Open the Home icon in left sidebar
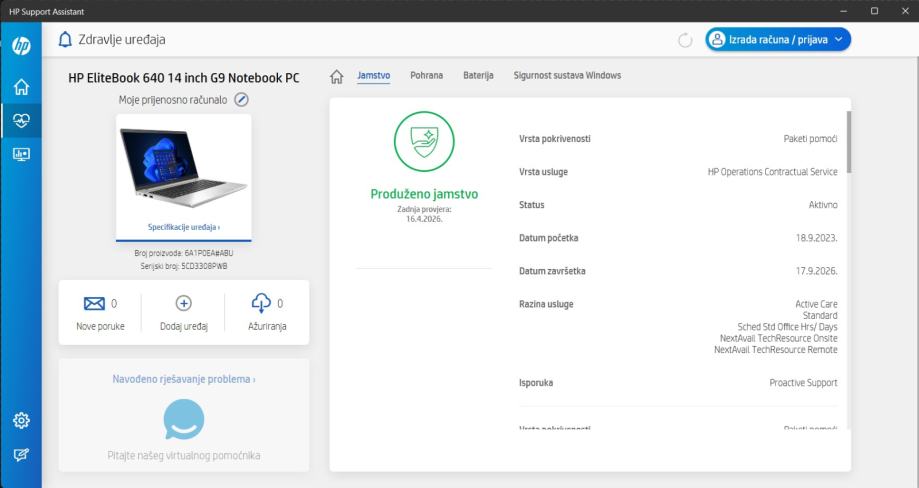The width and height of the screenshot is (919, 488). click(21, 88)
